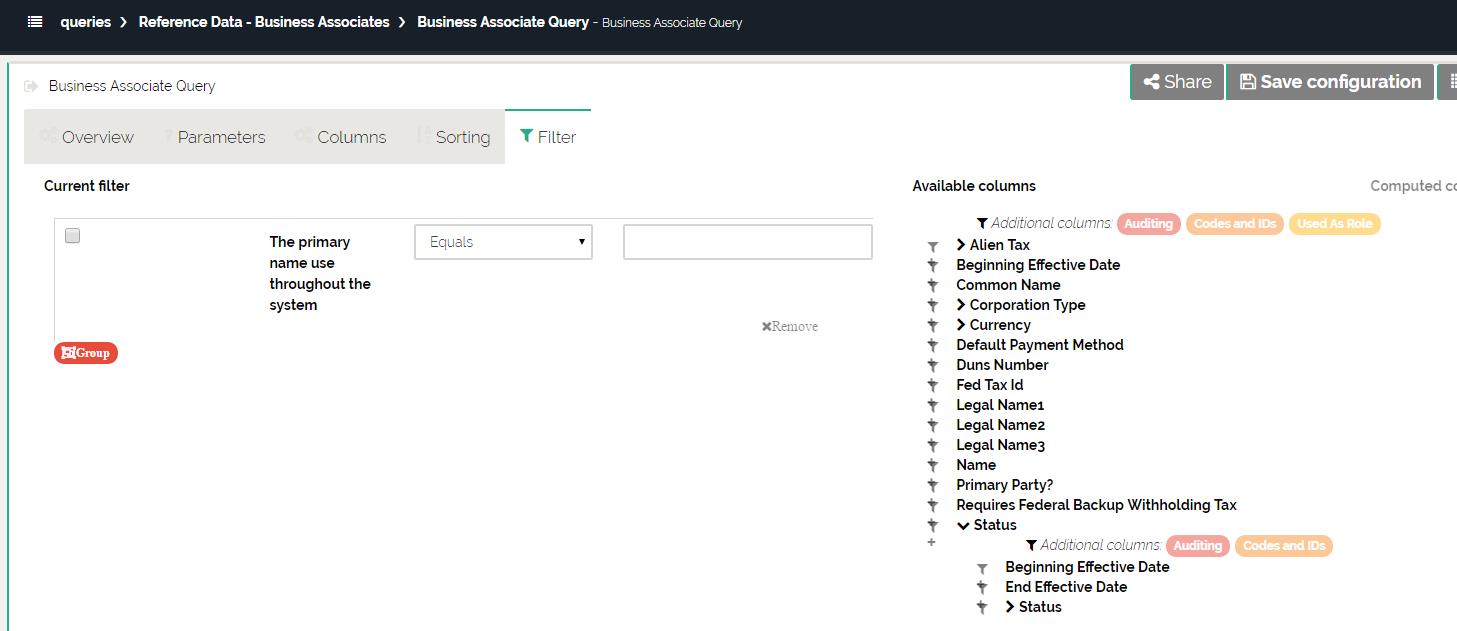Click the hamburger menu icon in header
The height and width of the screenshot is (631, 1457).
(x=35, y=21)
